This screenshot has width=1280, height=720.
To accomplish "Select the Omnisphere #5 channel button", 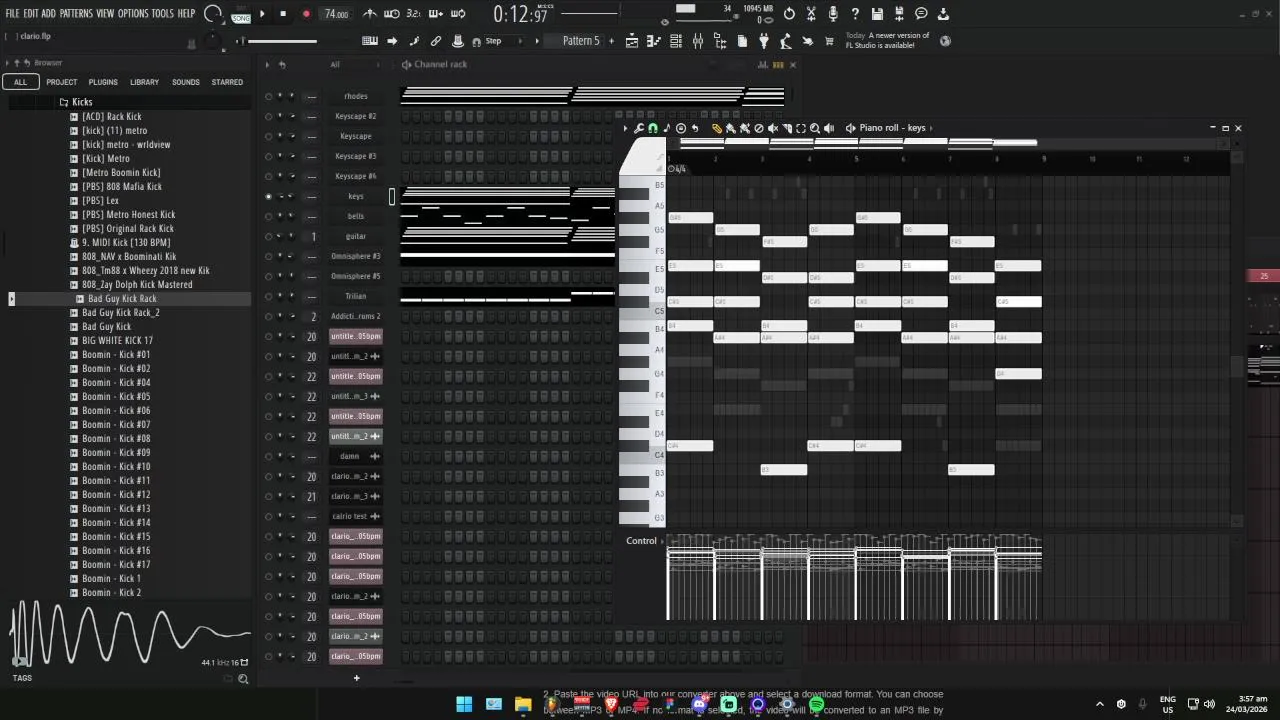I will tap(356, 276).
